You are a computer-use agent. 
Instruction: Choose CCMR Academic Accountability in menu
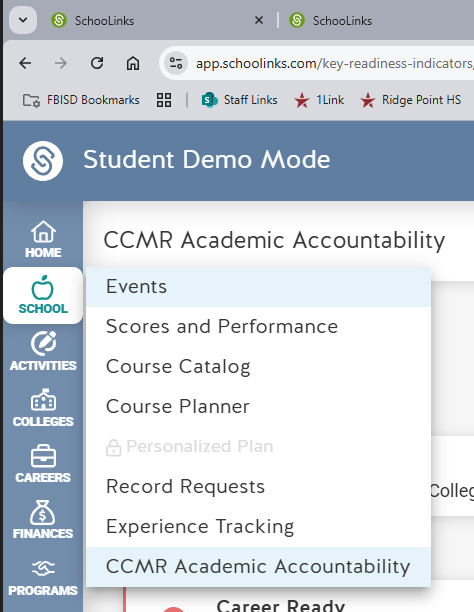click(x=258, y=567)
